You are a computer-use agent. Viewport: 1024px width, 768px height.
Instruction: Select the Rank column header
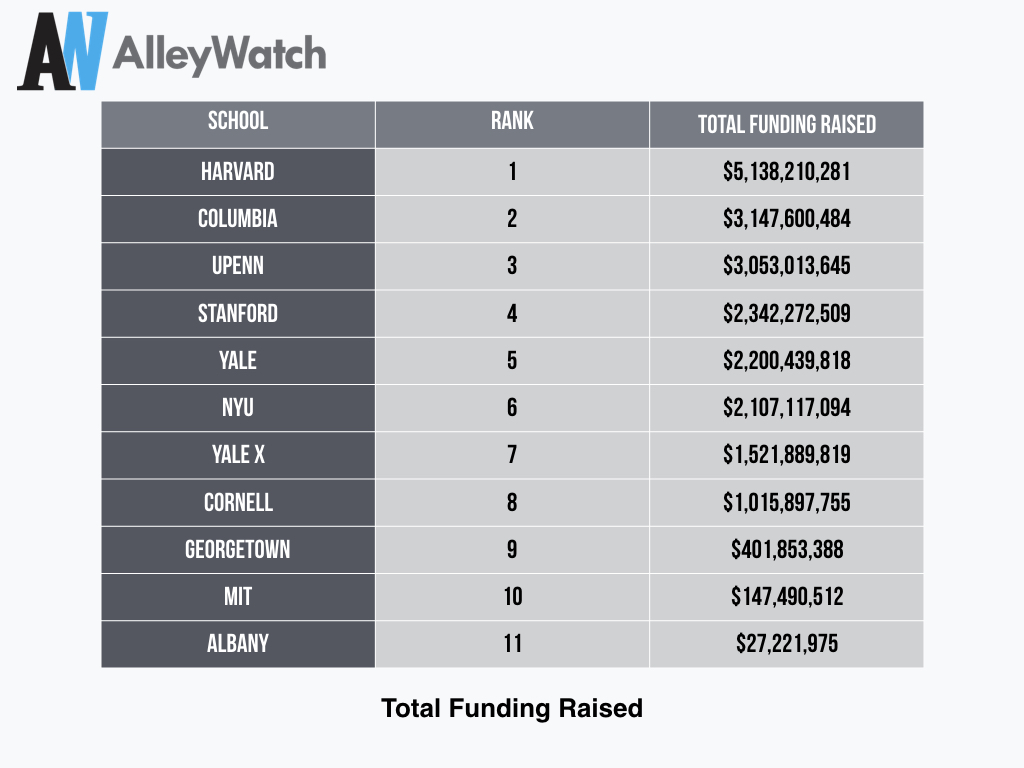tap(512, 122)
